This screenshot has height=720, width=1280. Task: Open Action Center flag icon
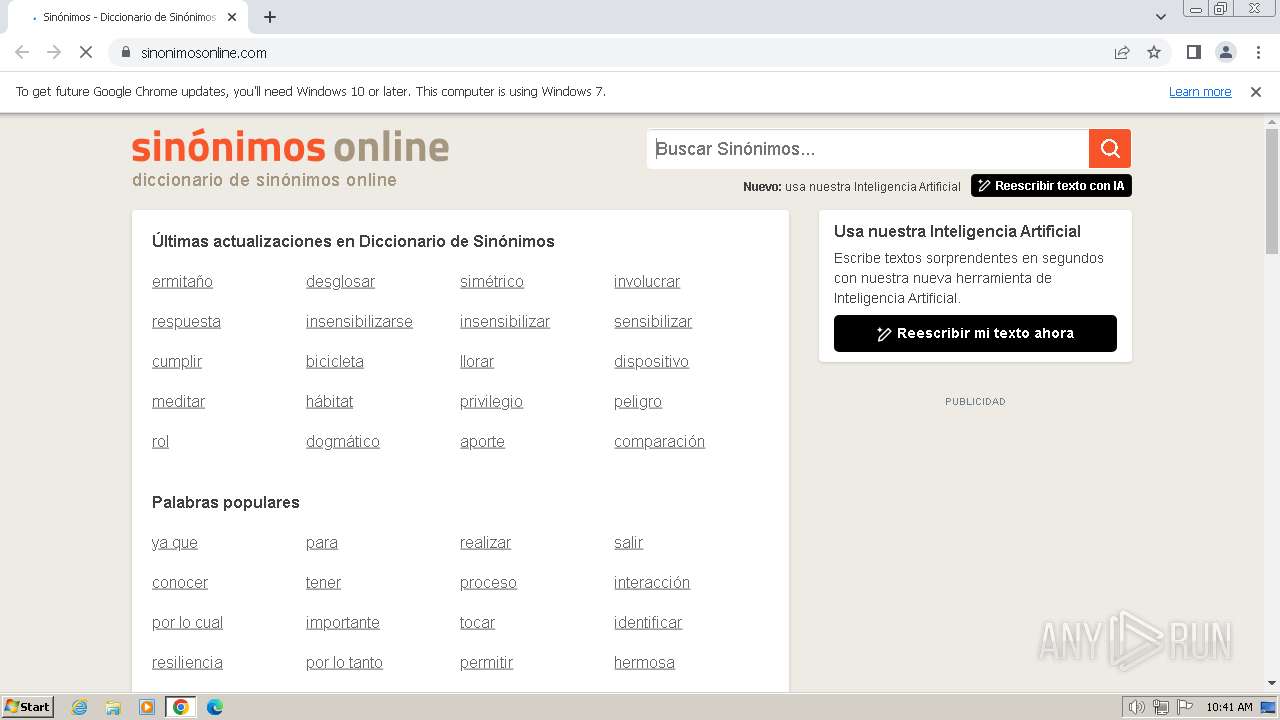[x=1185, y=707]
